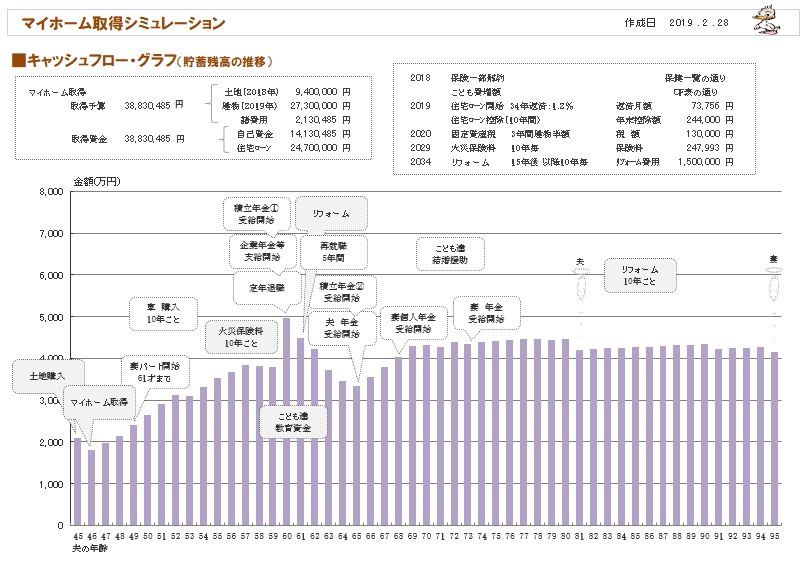Viewport: 809px width, 564px height.
Task: Click the 返済月額 value 73,756
Action: point(707,103)
